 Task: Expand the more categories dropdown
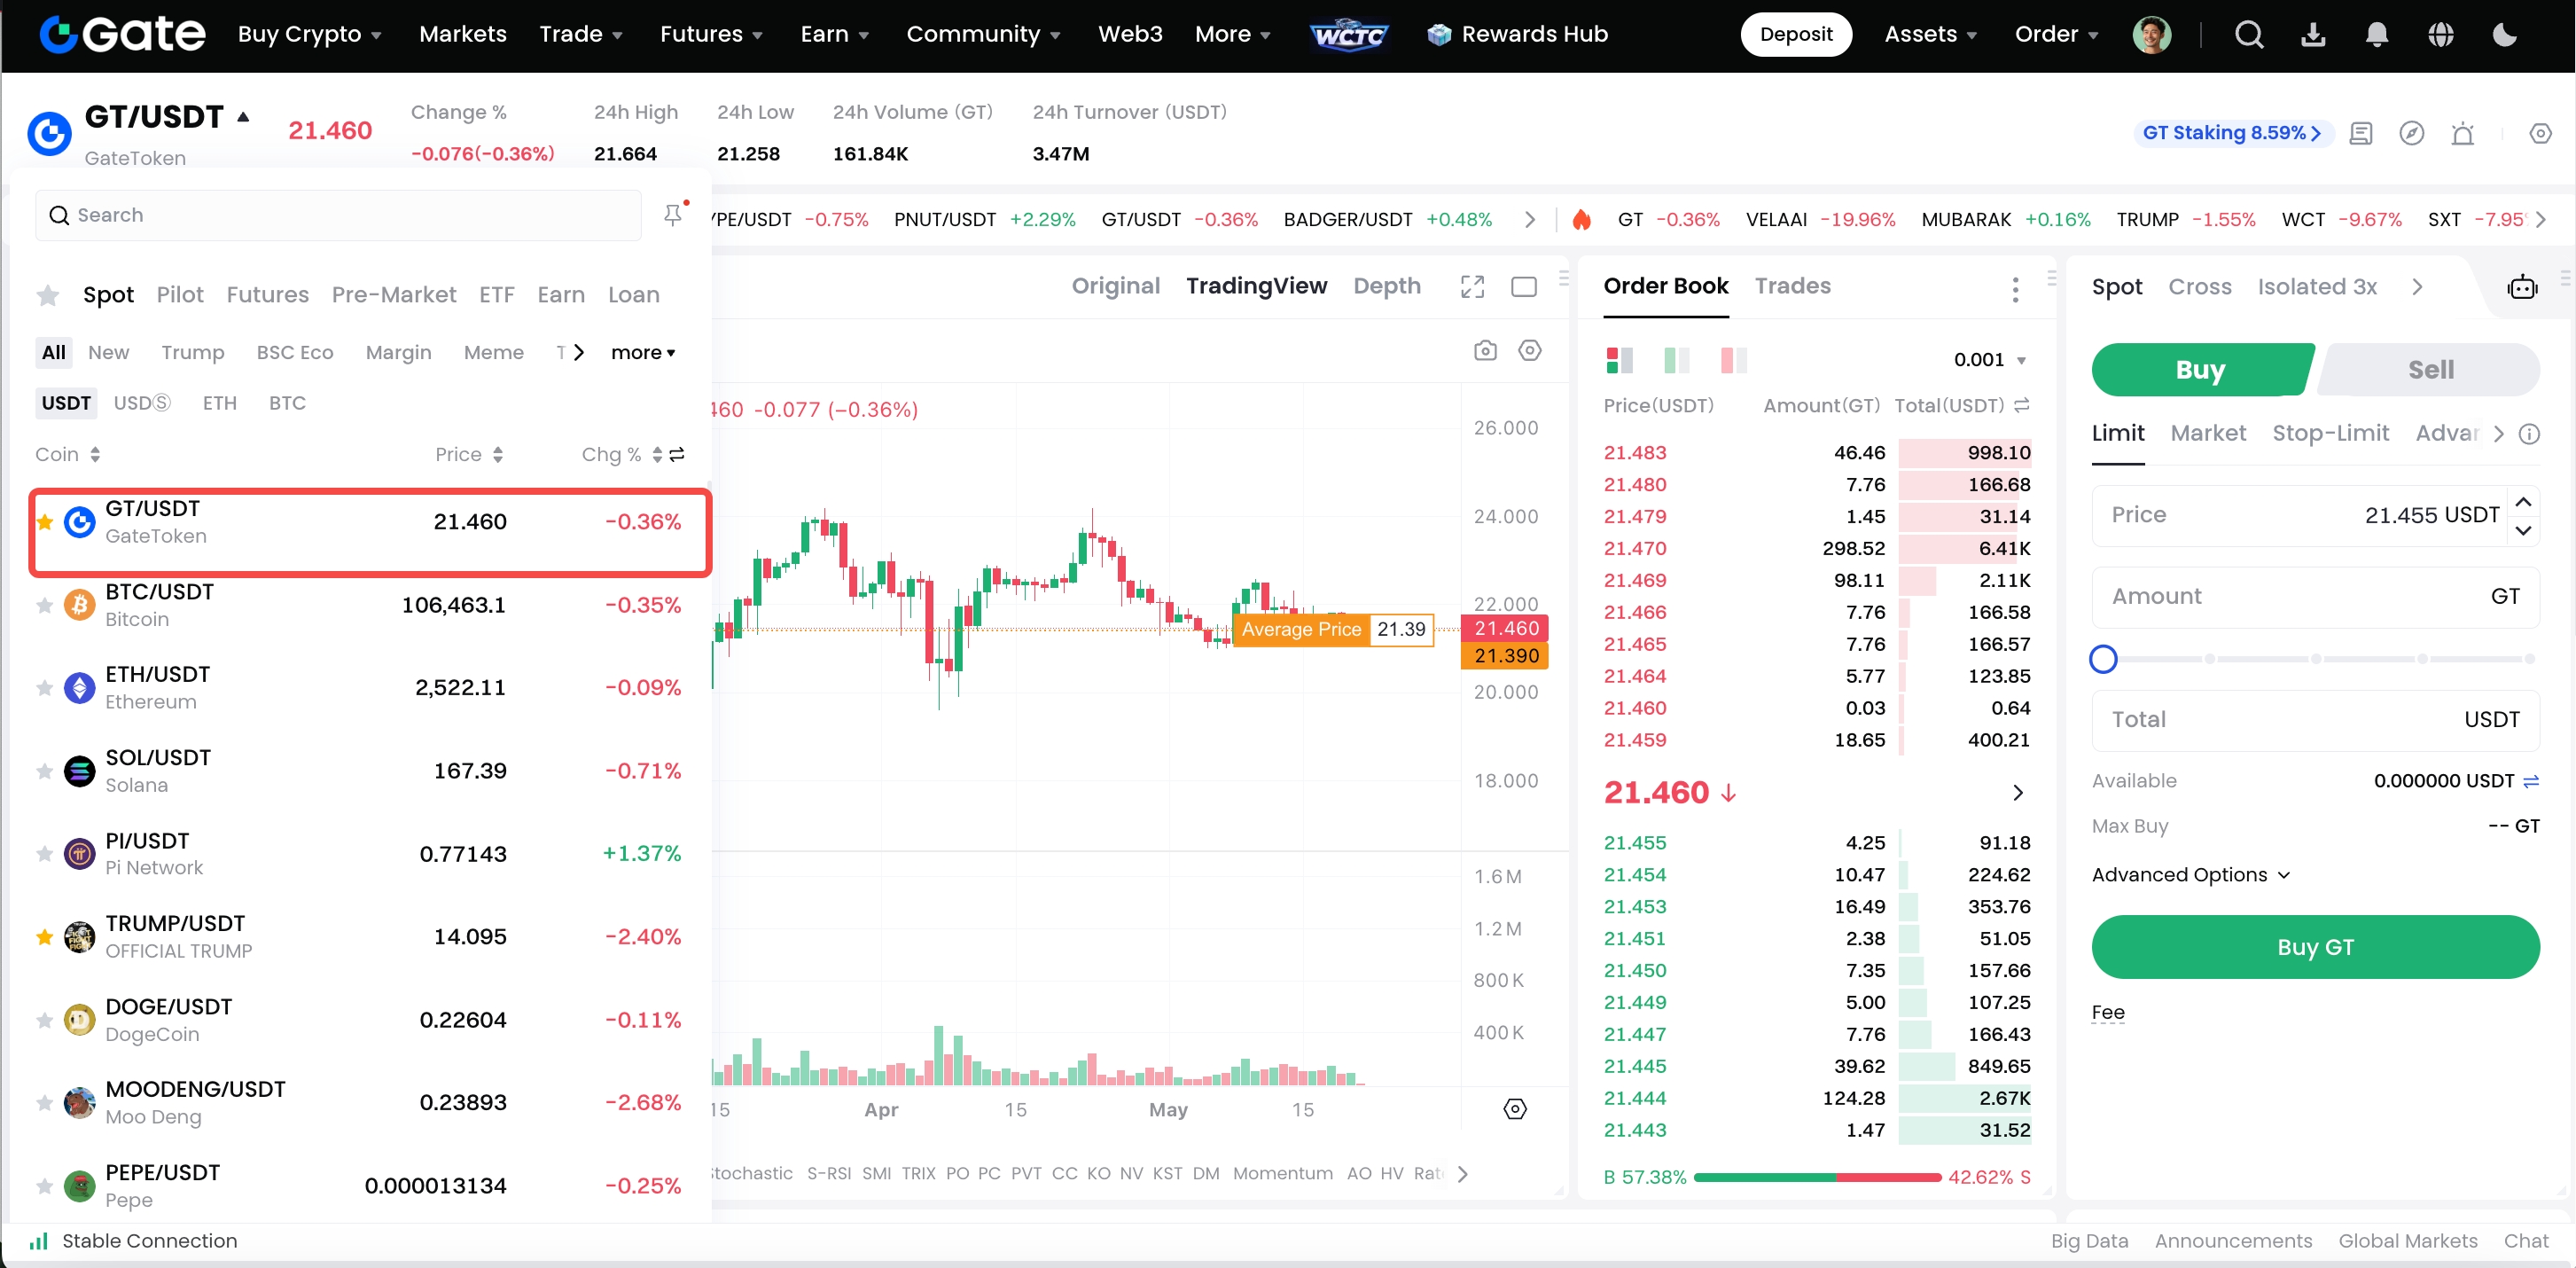[x=643, y=353]
